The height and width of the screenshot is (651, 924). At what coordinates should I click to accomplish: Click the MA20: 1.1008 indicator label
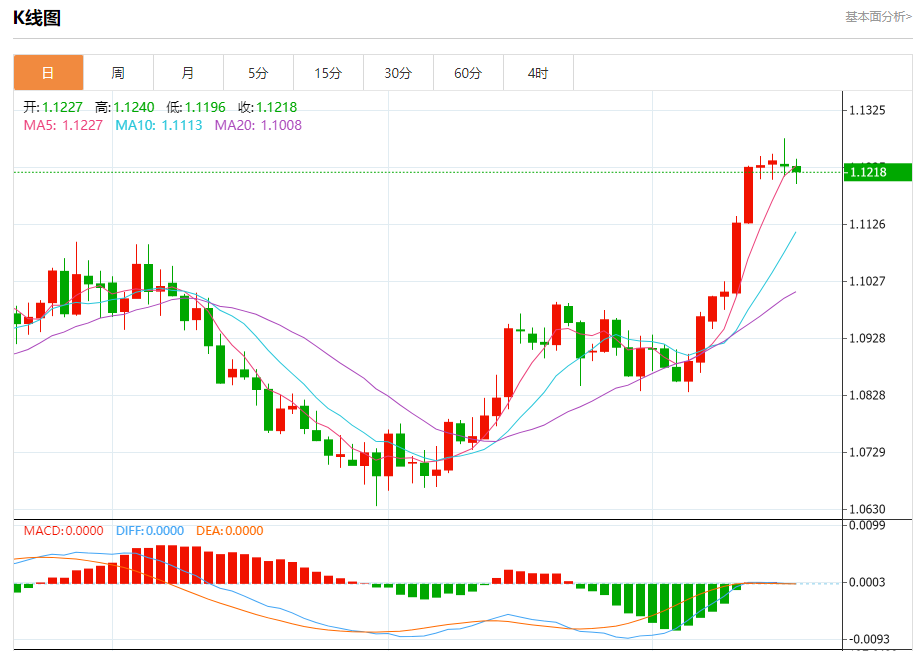(258, 125)
